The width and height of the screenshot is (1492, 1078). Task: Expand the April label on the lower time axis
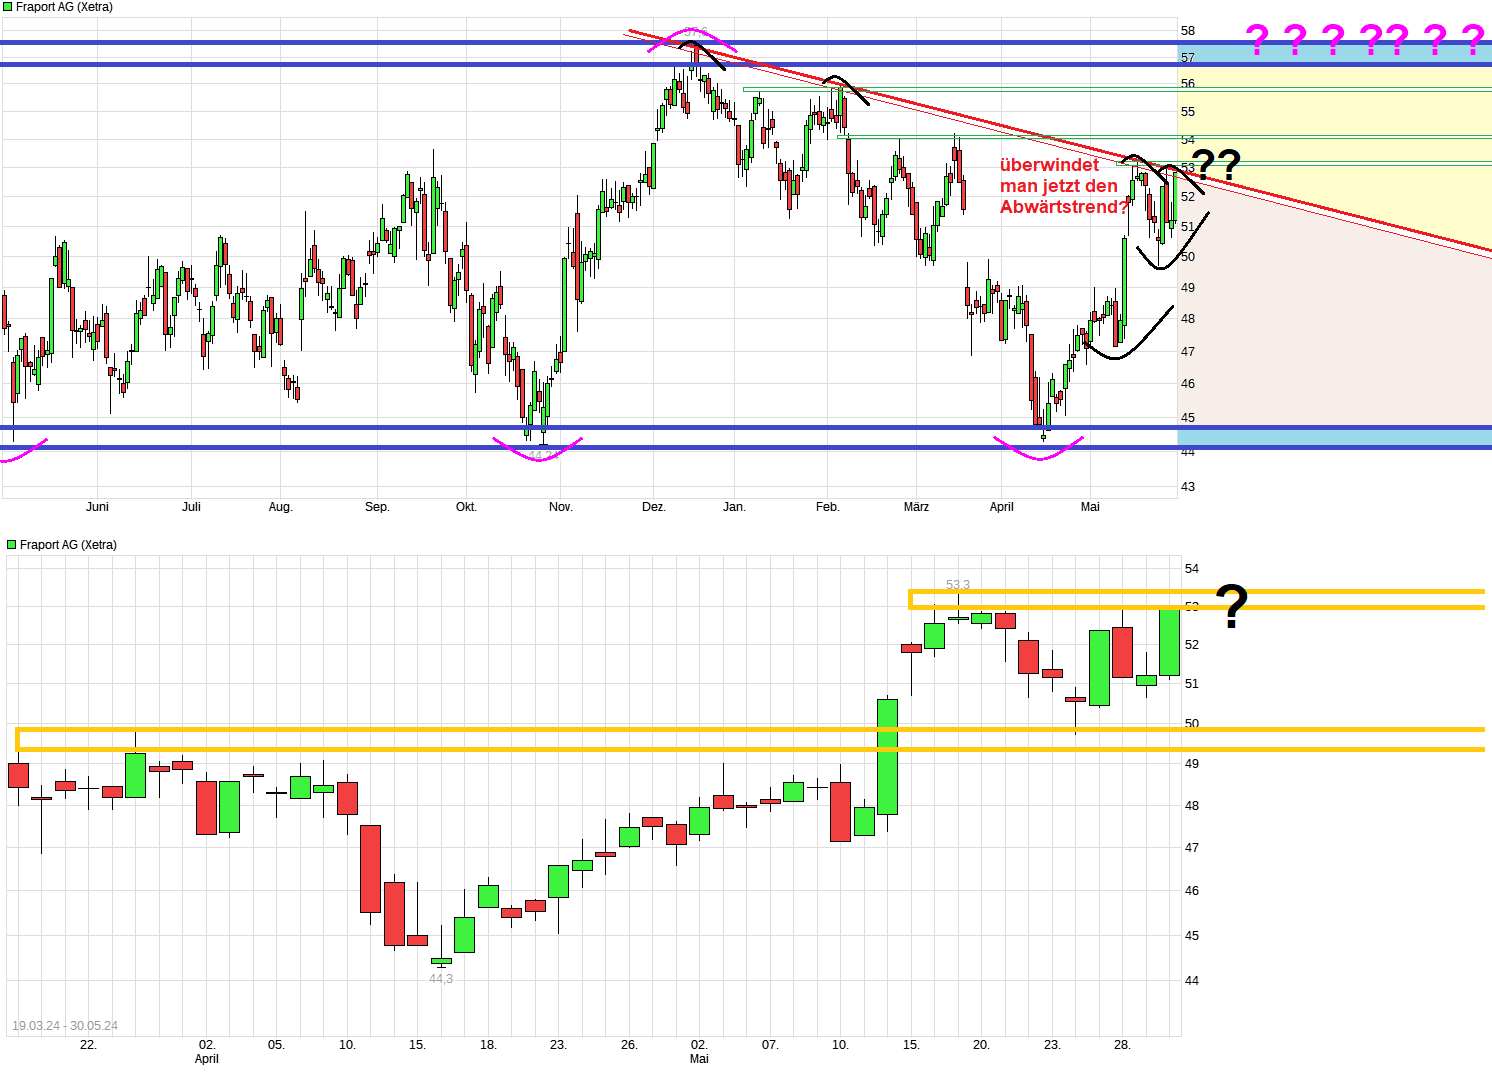click(x=206, y=1059)
